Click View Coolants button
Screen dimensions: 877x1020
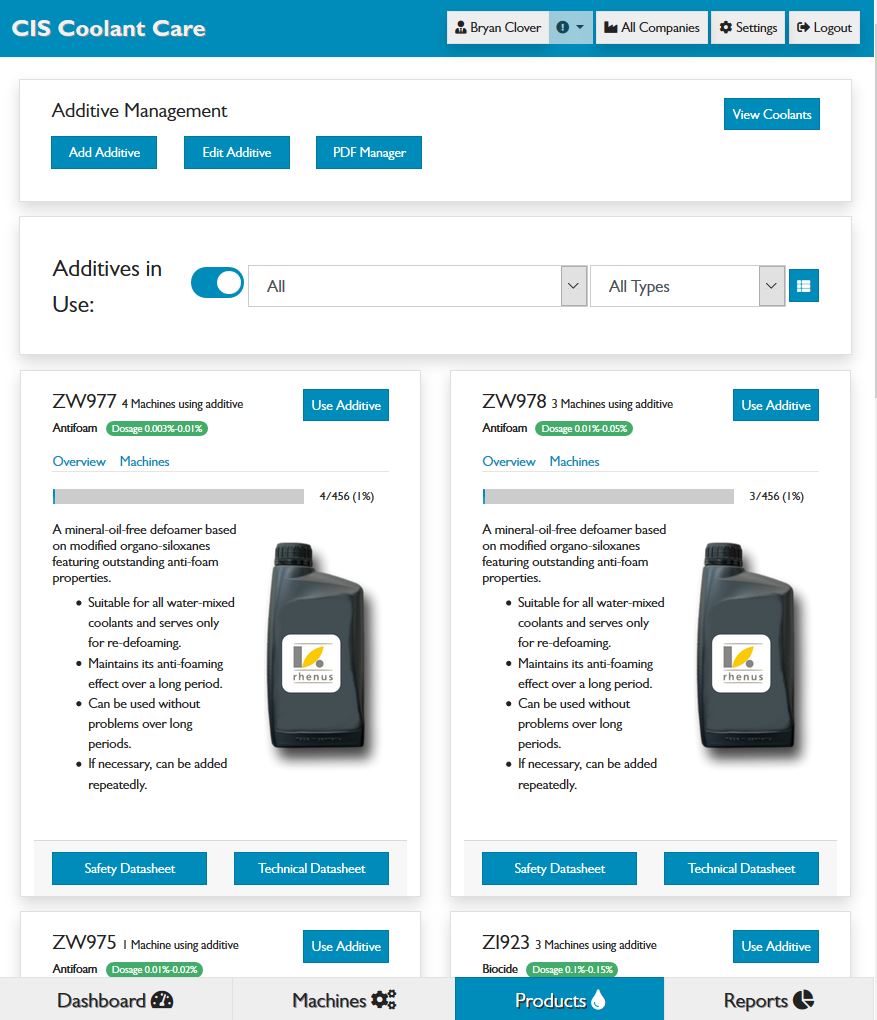click(771, 114)
